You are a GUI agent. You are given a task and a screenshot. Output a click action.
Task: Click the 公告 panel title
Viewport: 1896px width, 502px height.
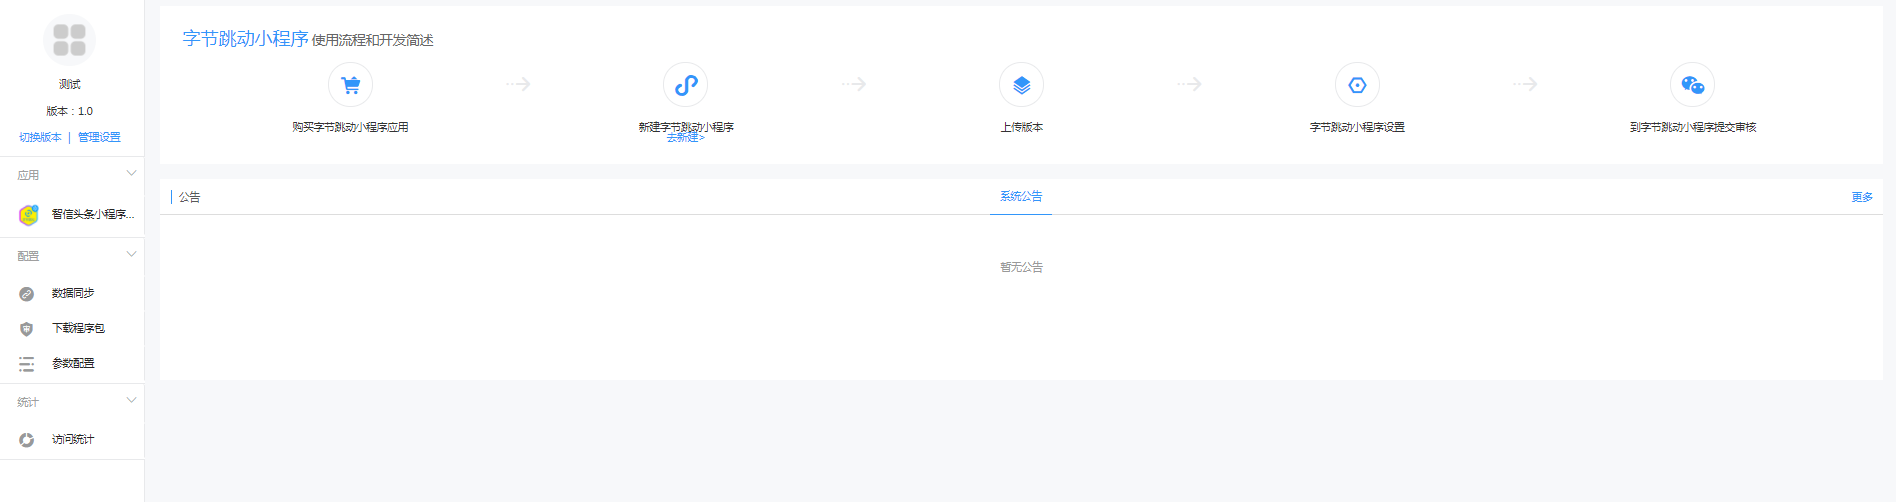pyautogui.click(x=189, y=197)
